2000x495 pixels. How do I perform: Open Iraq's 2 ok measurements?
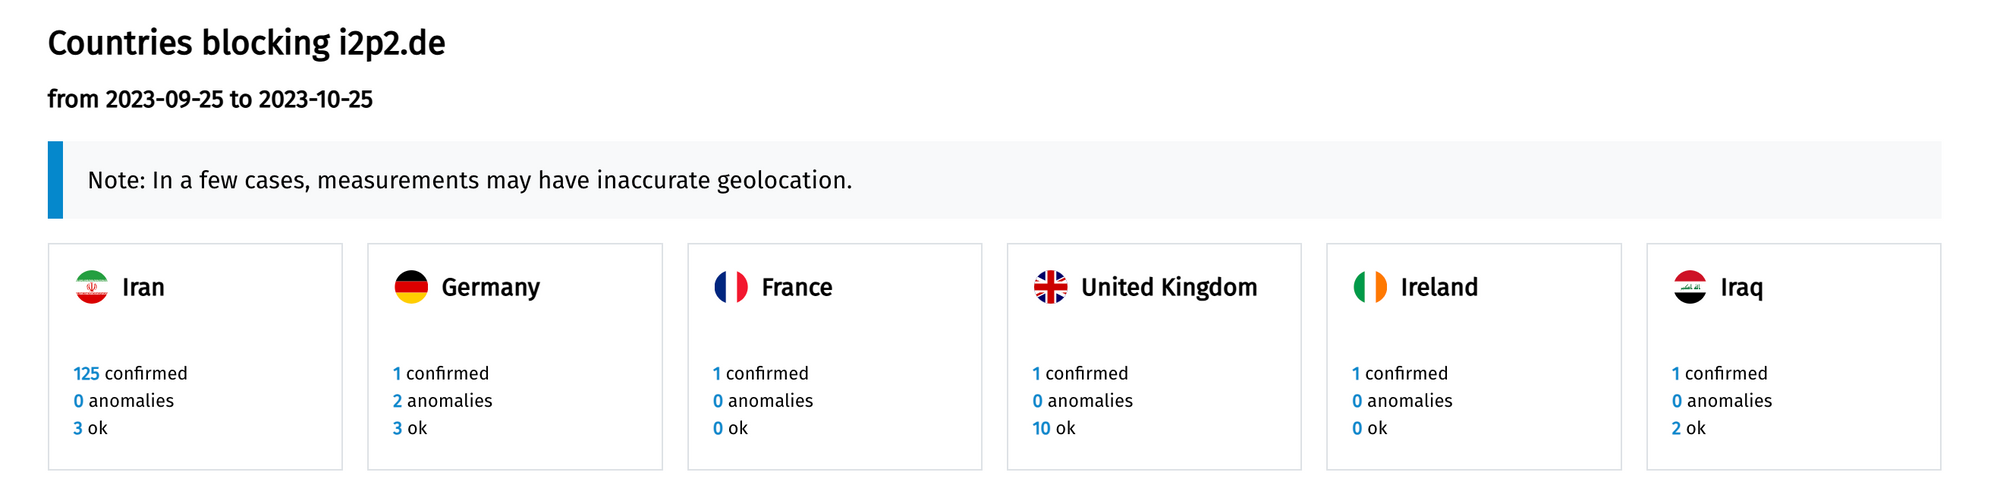pyautogui.click(x=1676, y=428)
